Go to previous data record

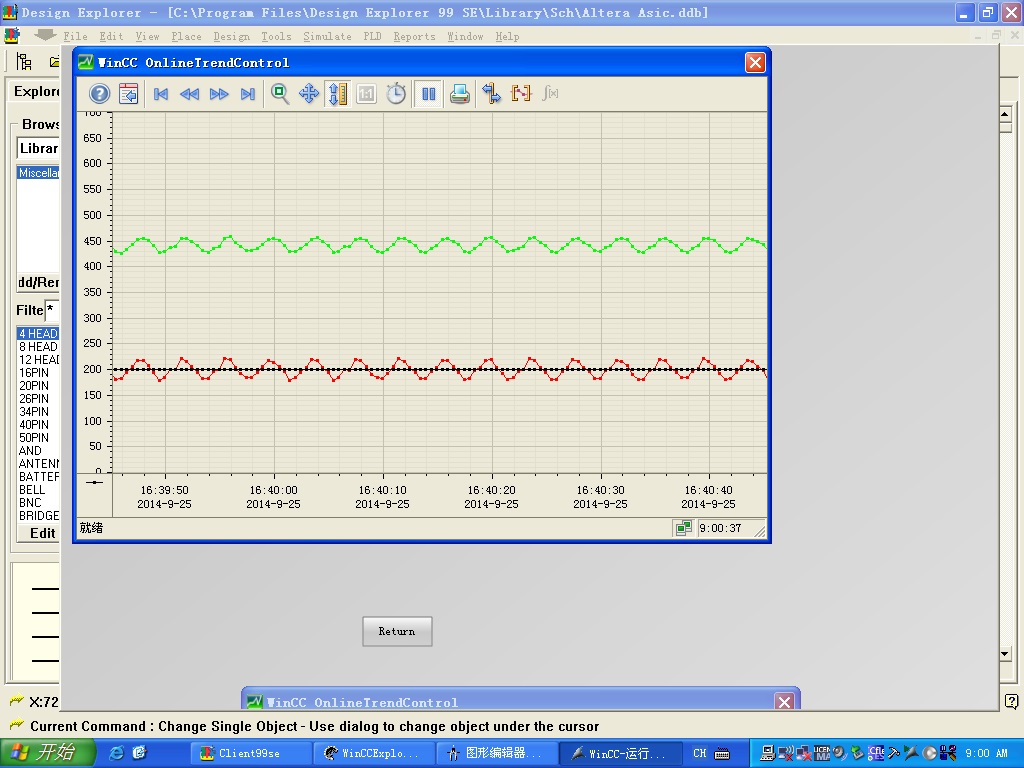(x=189, y=94)
